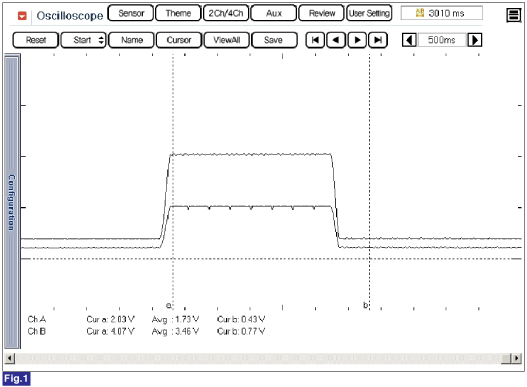
Task: Jump to last record with skip-to-end icon
Action: (x=378, y=40)
